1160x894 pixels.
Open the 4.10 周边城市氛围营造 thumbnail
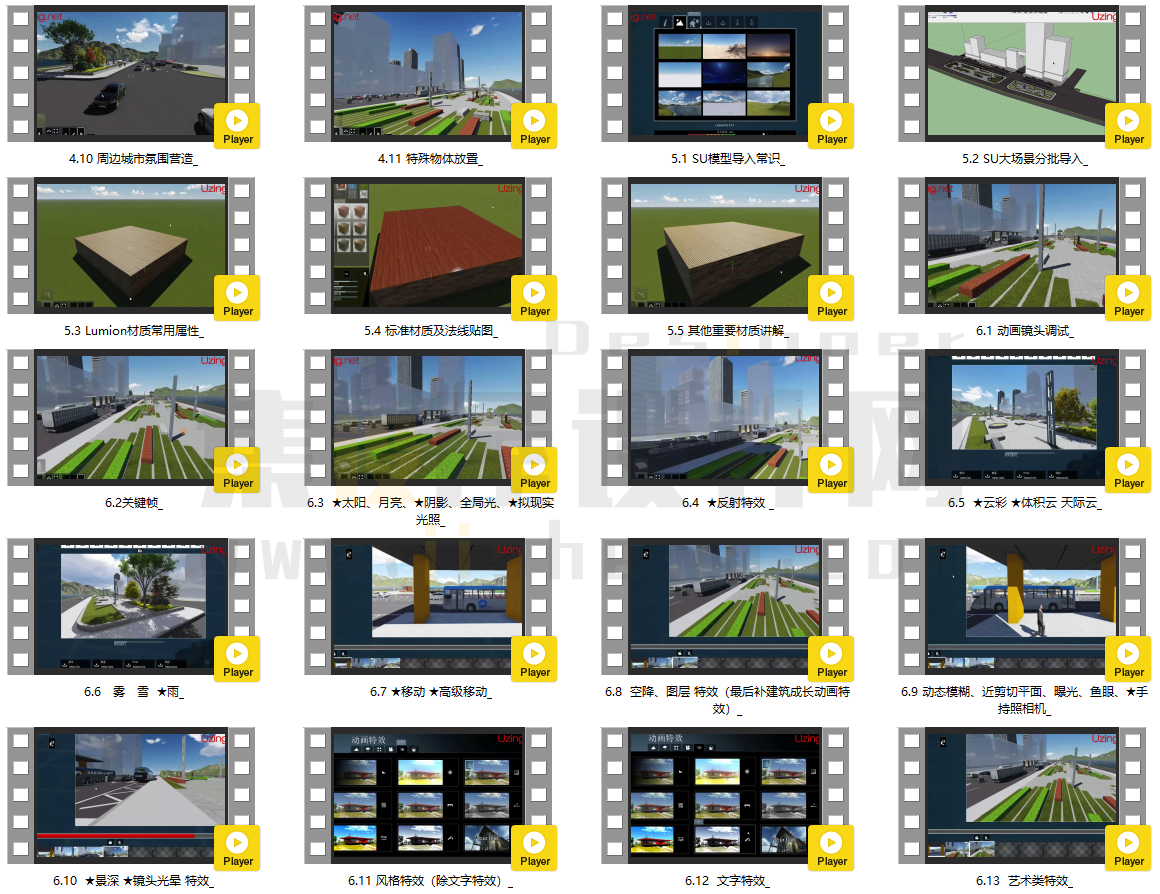(131, 73)
